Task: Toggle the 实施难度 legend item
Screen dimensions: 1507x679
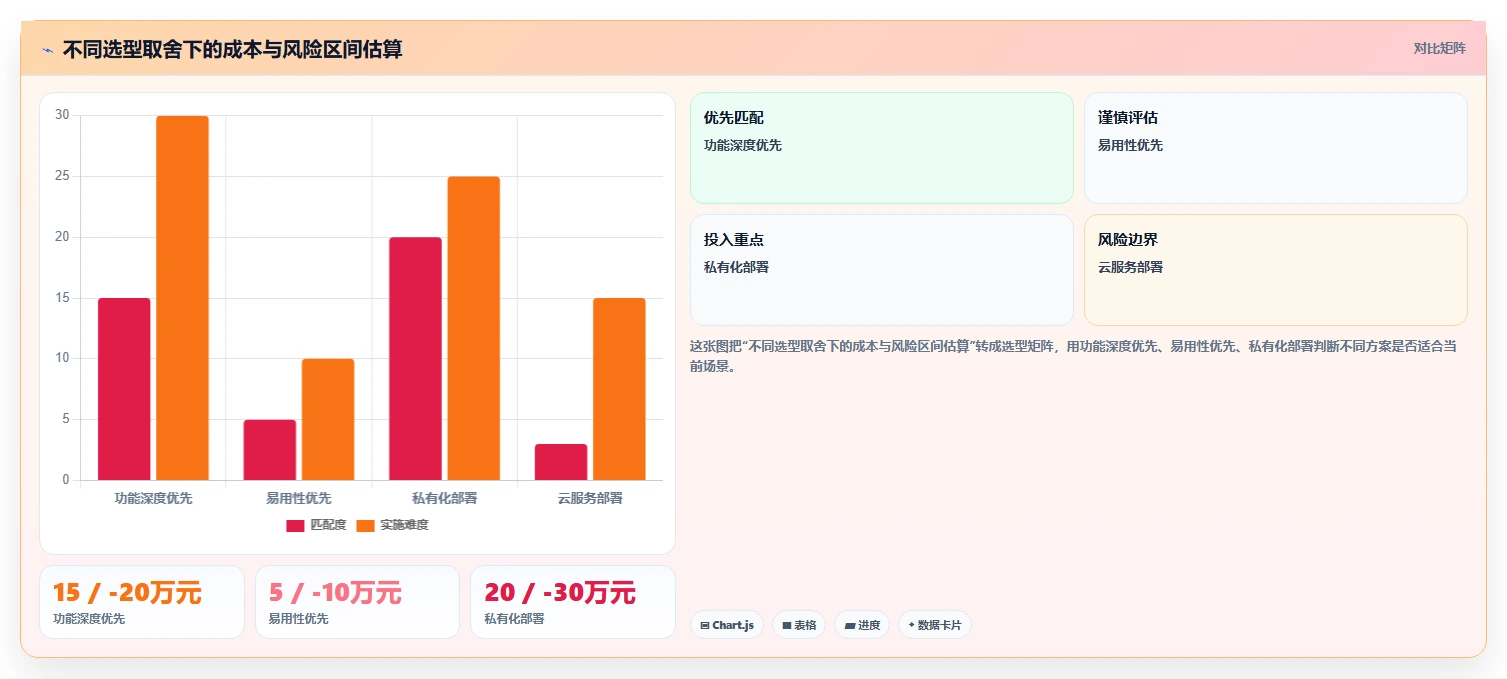Action: click(392, 525)
